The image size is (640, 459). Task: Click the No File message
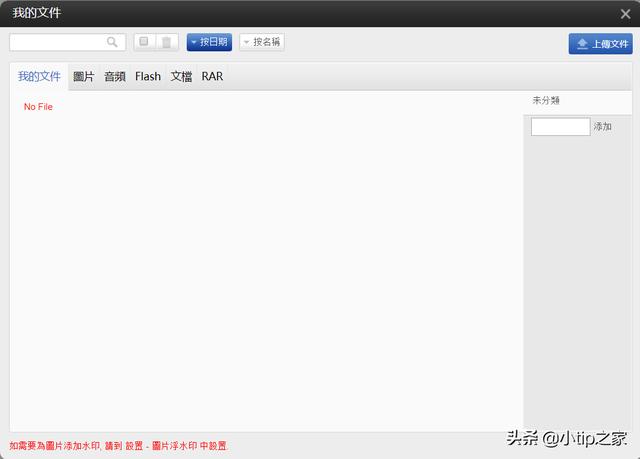click(38, 107)
